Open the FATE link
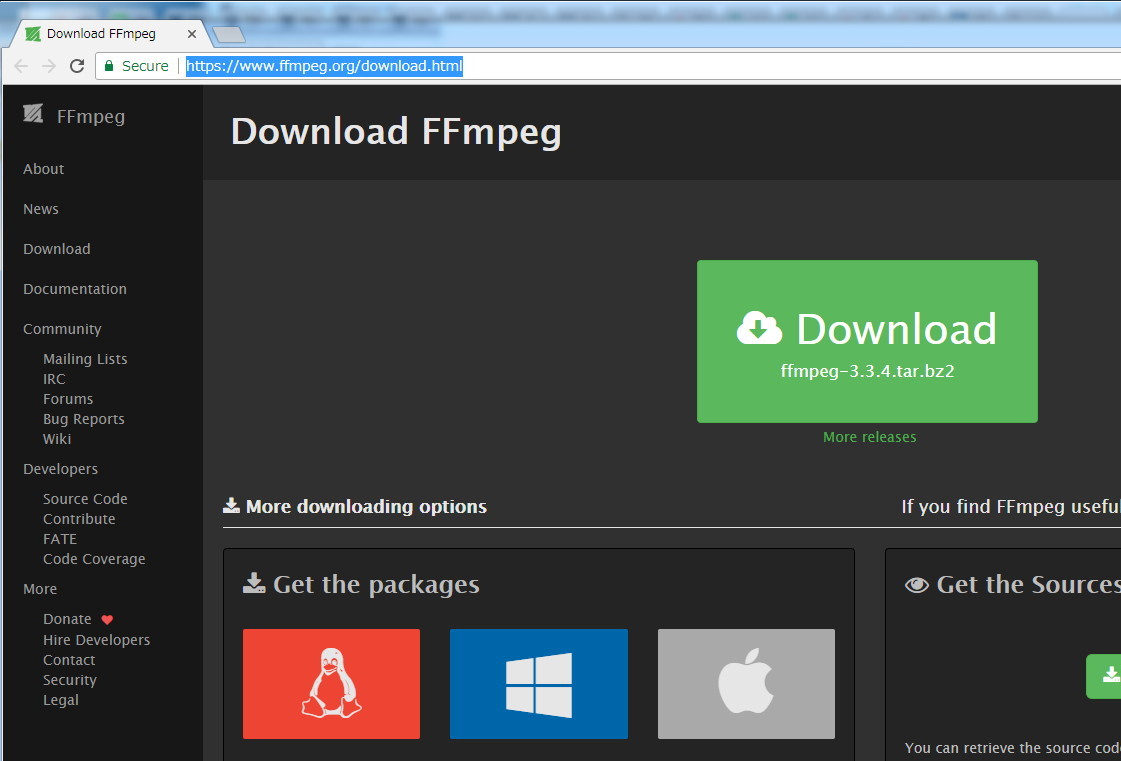The image size is (1121, 761). 60,539
